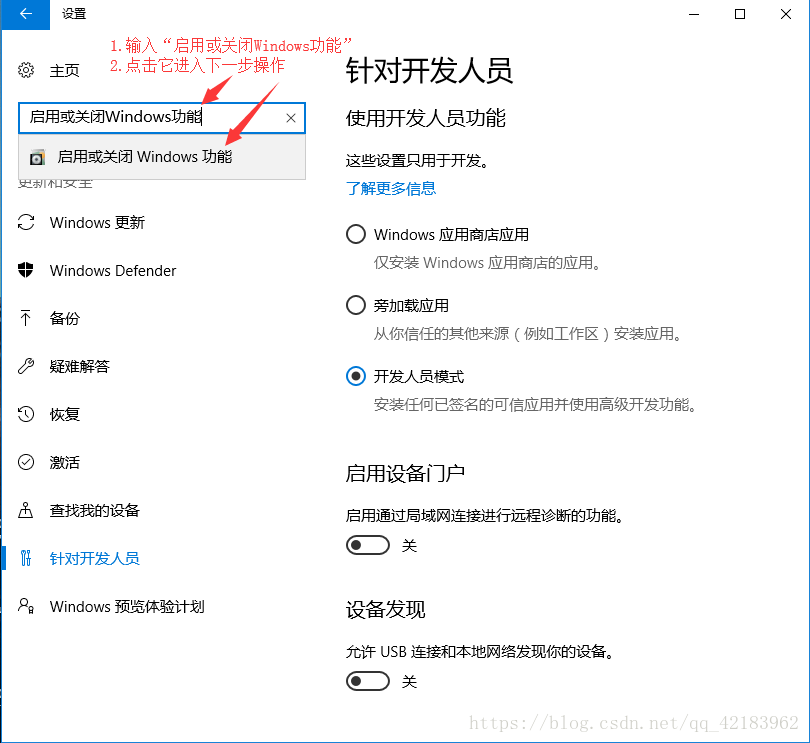Image resolution: width=810 pixels, height=743 pixels.
Task: Click the back arrow in title bar
Action: pos(25,14)
